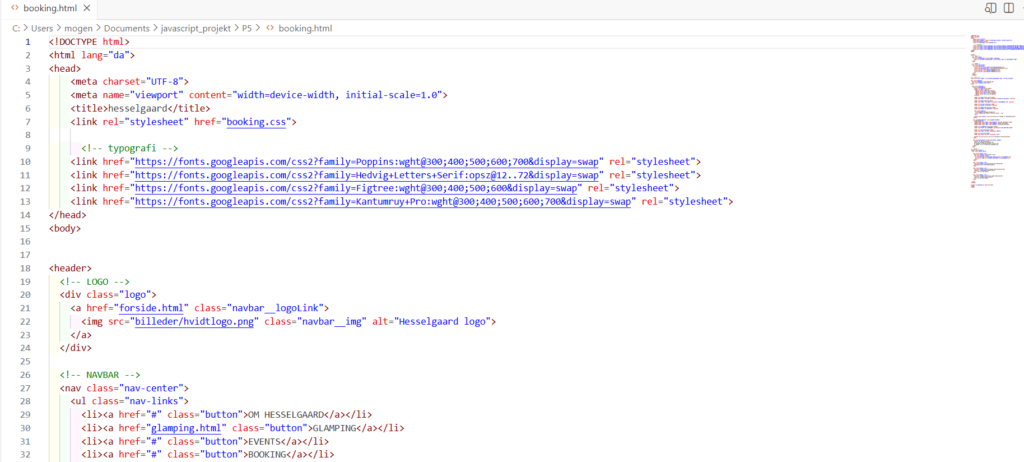Image resolution: width=1024 pixels, height=462 pixels.
Task: Click the hesselgaard title text
Action: (x=138, y=108)
